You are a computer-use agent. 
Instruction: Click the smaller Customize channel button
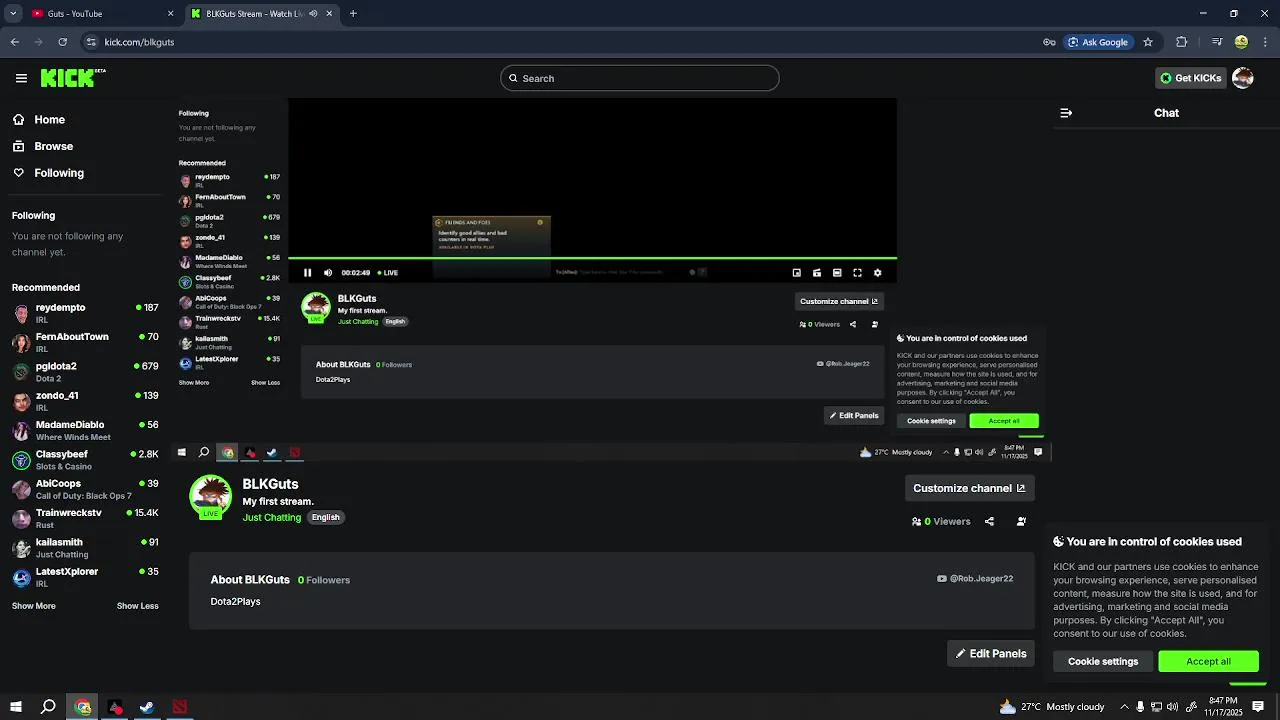(x=839, y=301)
